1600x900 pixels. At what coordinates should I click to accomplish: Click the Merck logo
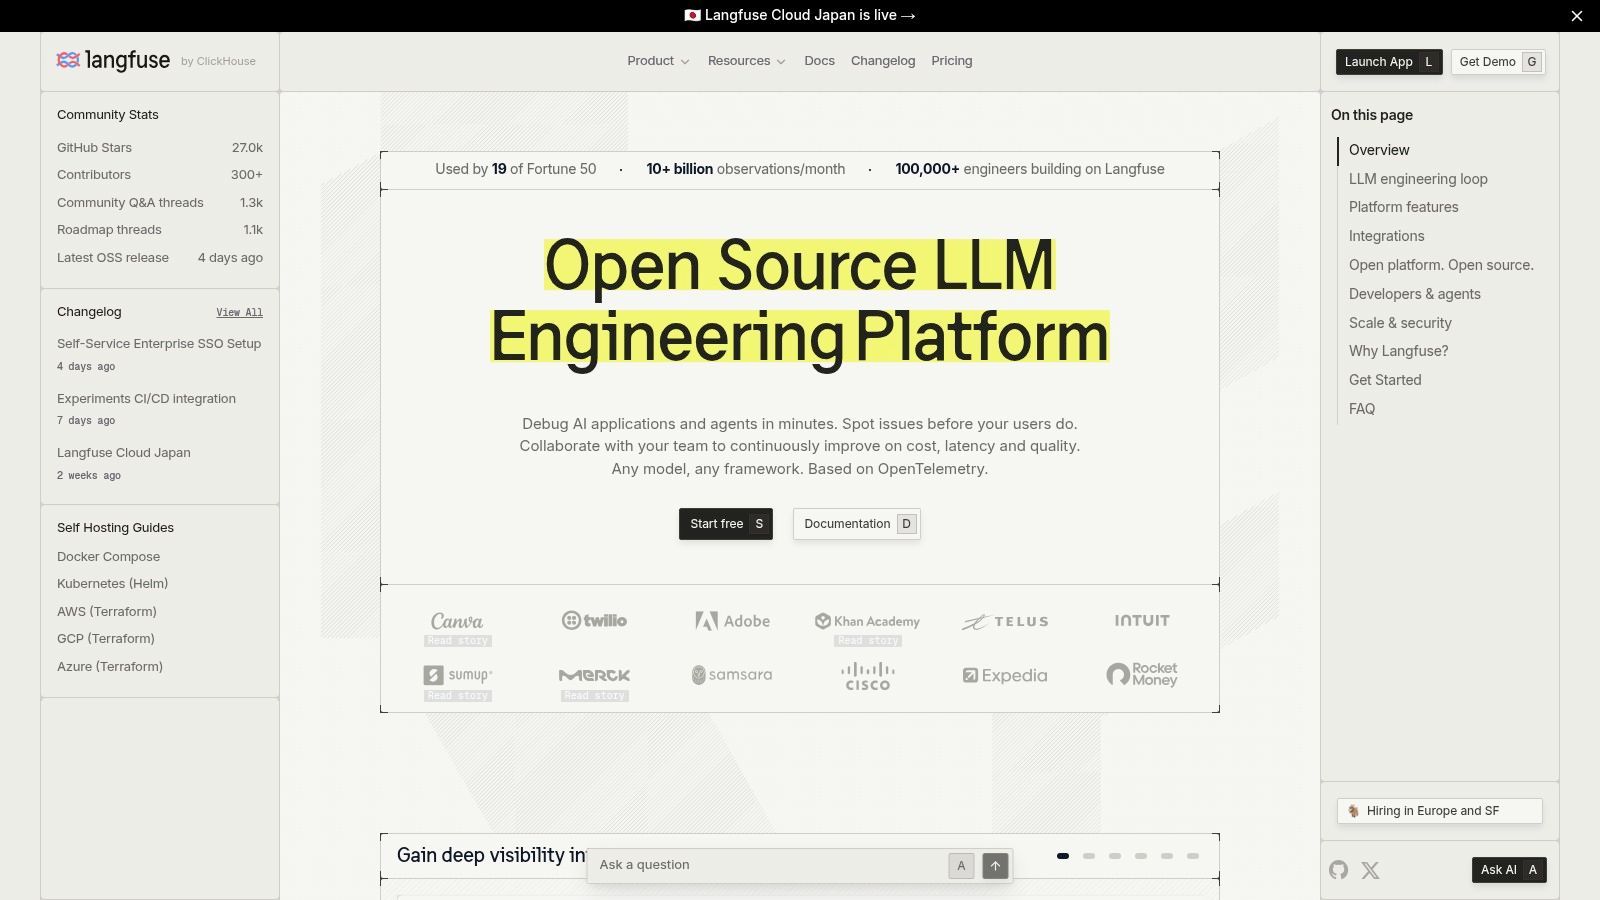tap(594, 675)
